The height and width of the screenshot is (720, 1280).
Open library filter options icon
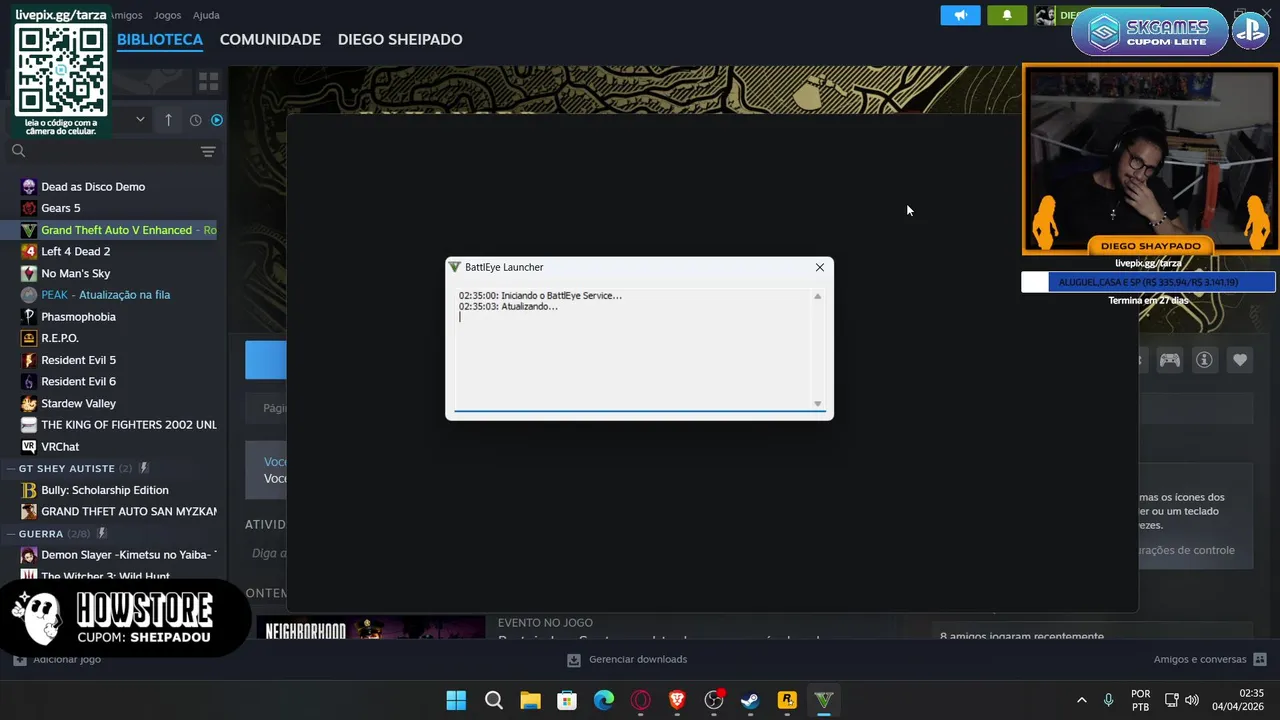pyautogui.click(x=208, y=152)
